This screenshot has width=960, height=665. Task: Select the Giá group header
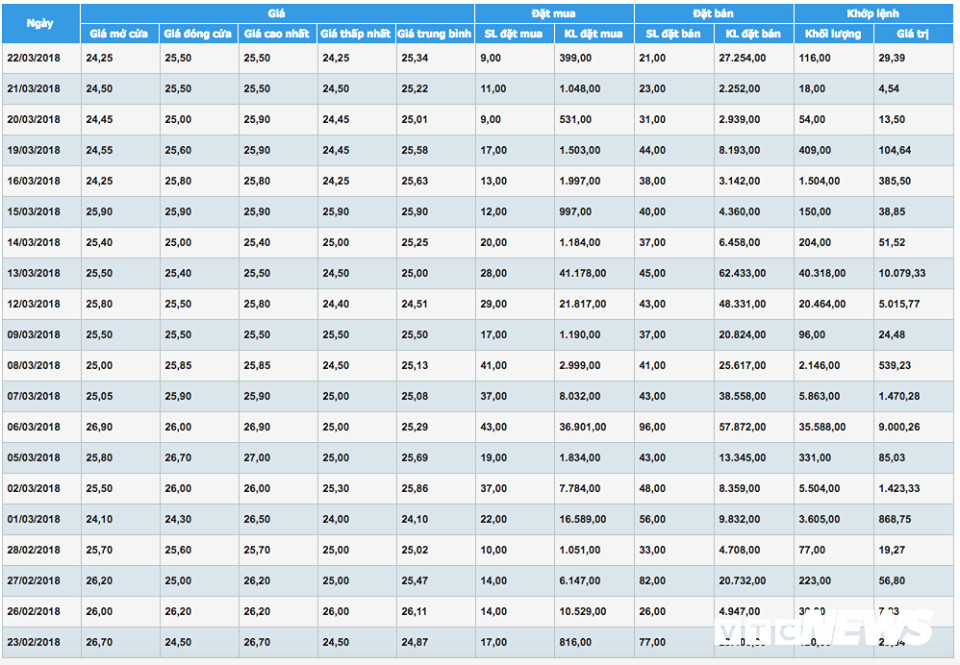[276, 14]
